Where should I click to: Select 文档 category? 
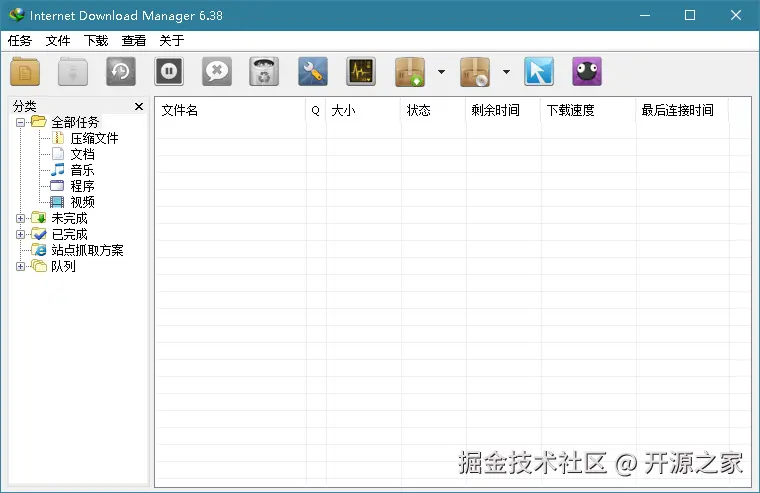[x=82, y=154]
